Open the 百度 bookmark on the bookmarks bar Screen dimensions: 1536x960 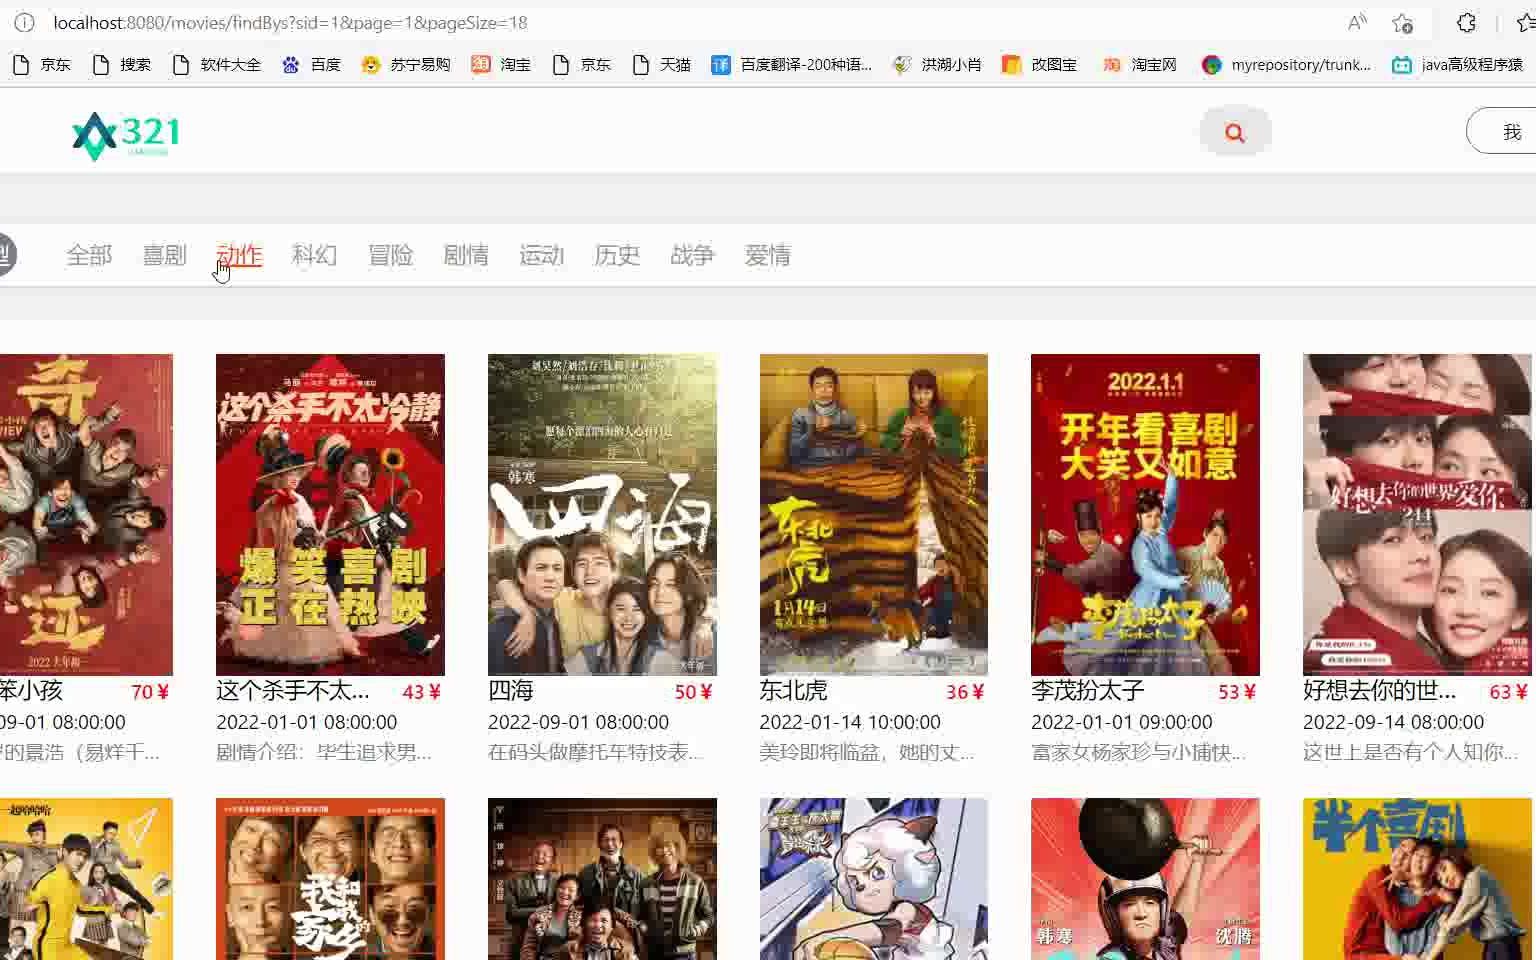click(x=311, y=64)
